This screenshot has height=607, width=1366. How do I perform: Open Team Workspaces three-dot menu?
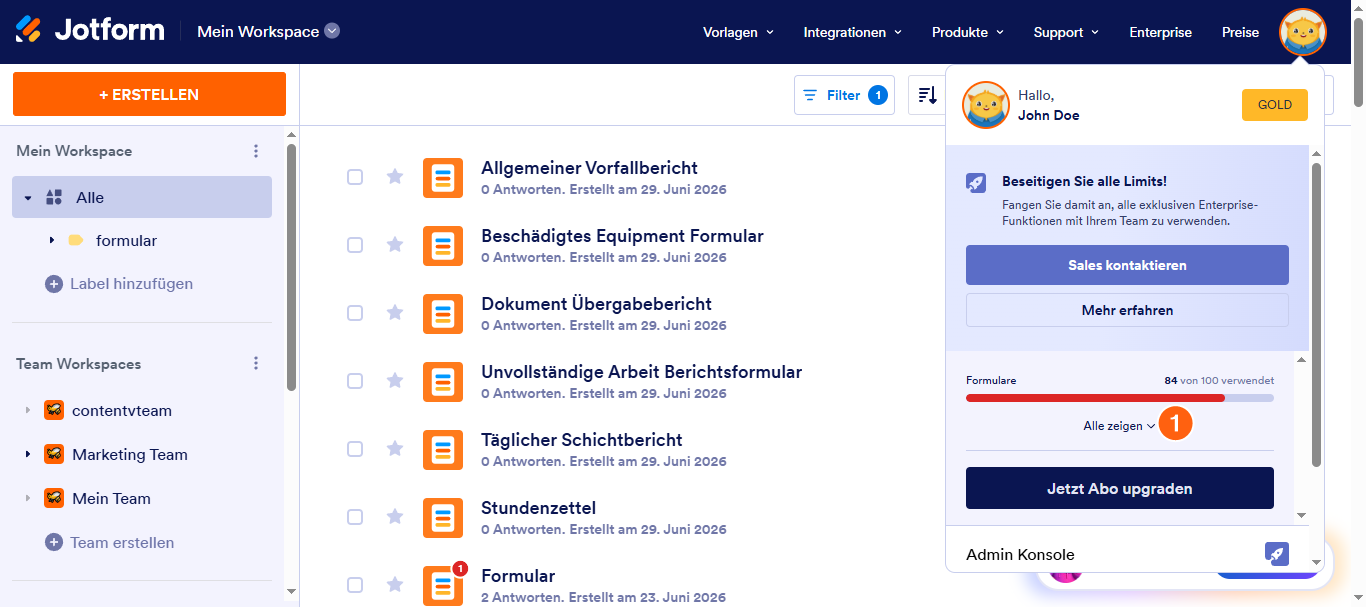[256, 364]
